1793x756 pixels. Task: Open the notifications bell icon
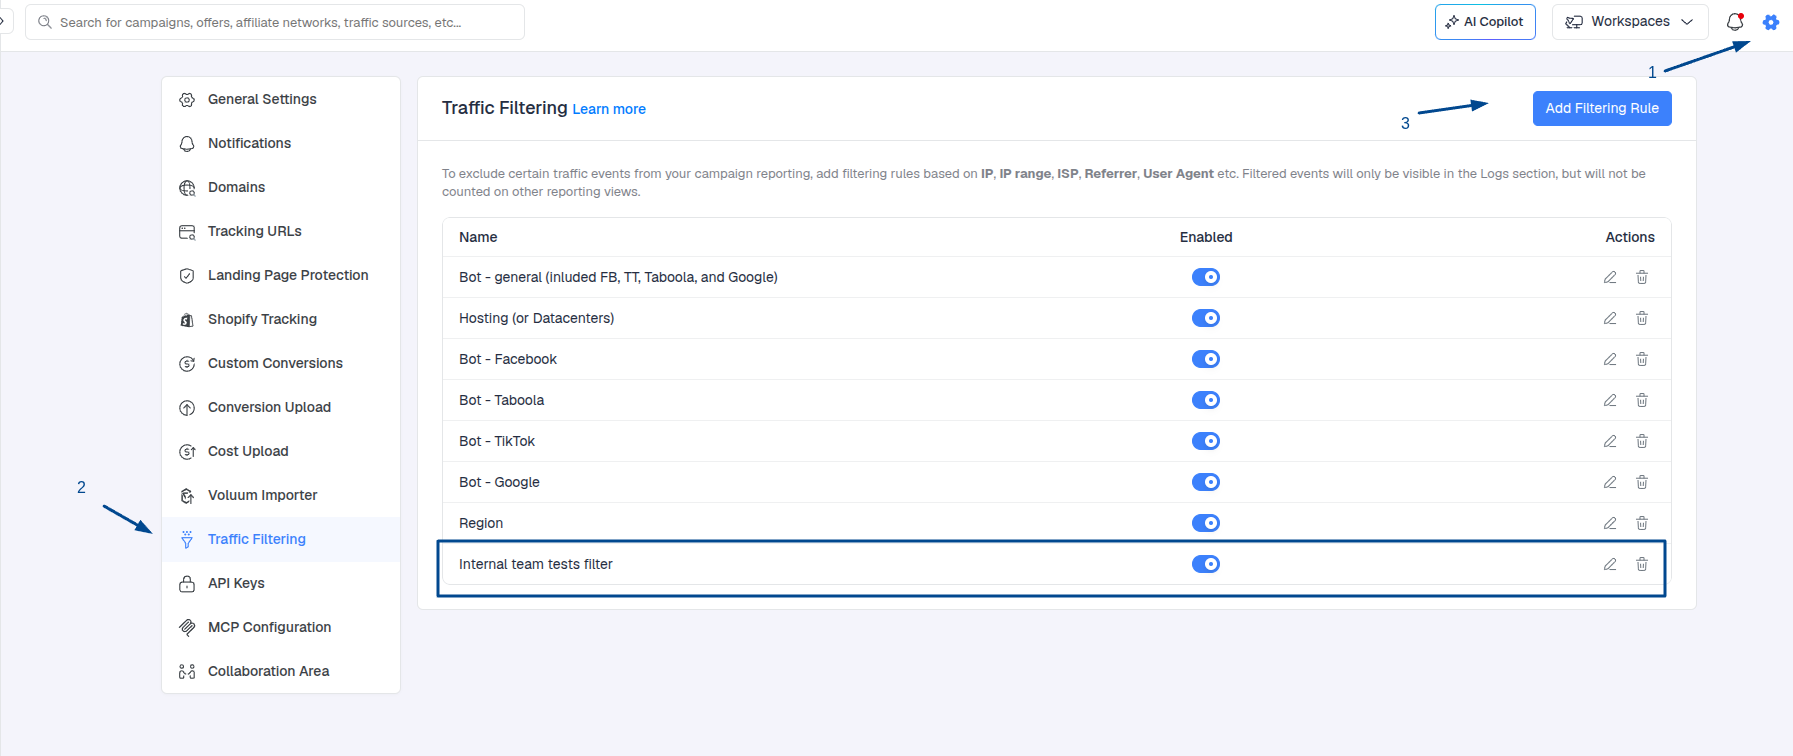pyautogui.click(x=1735, y=22)
